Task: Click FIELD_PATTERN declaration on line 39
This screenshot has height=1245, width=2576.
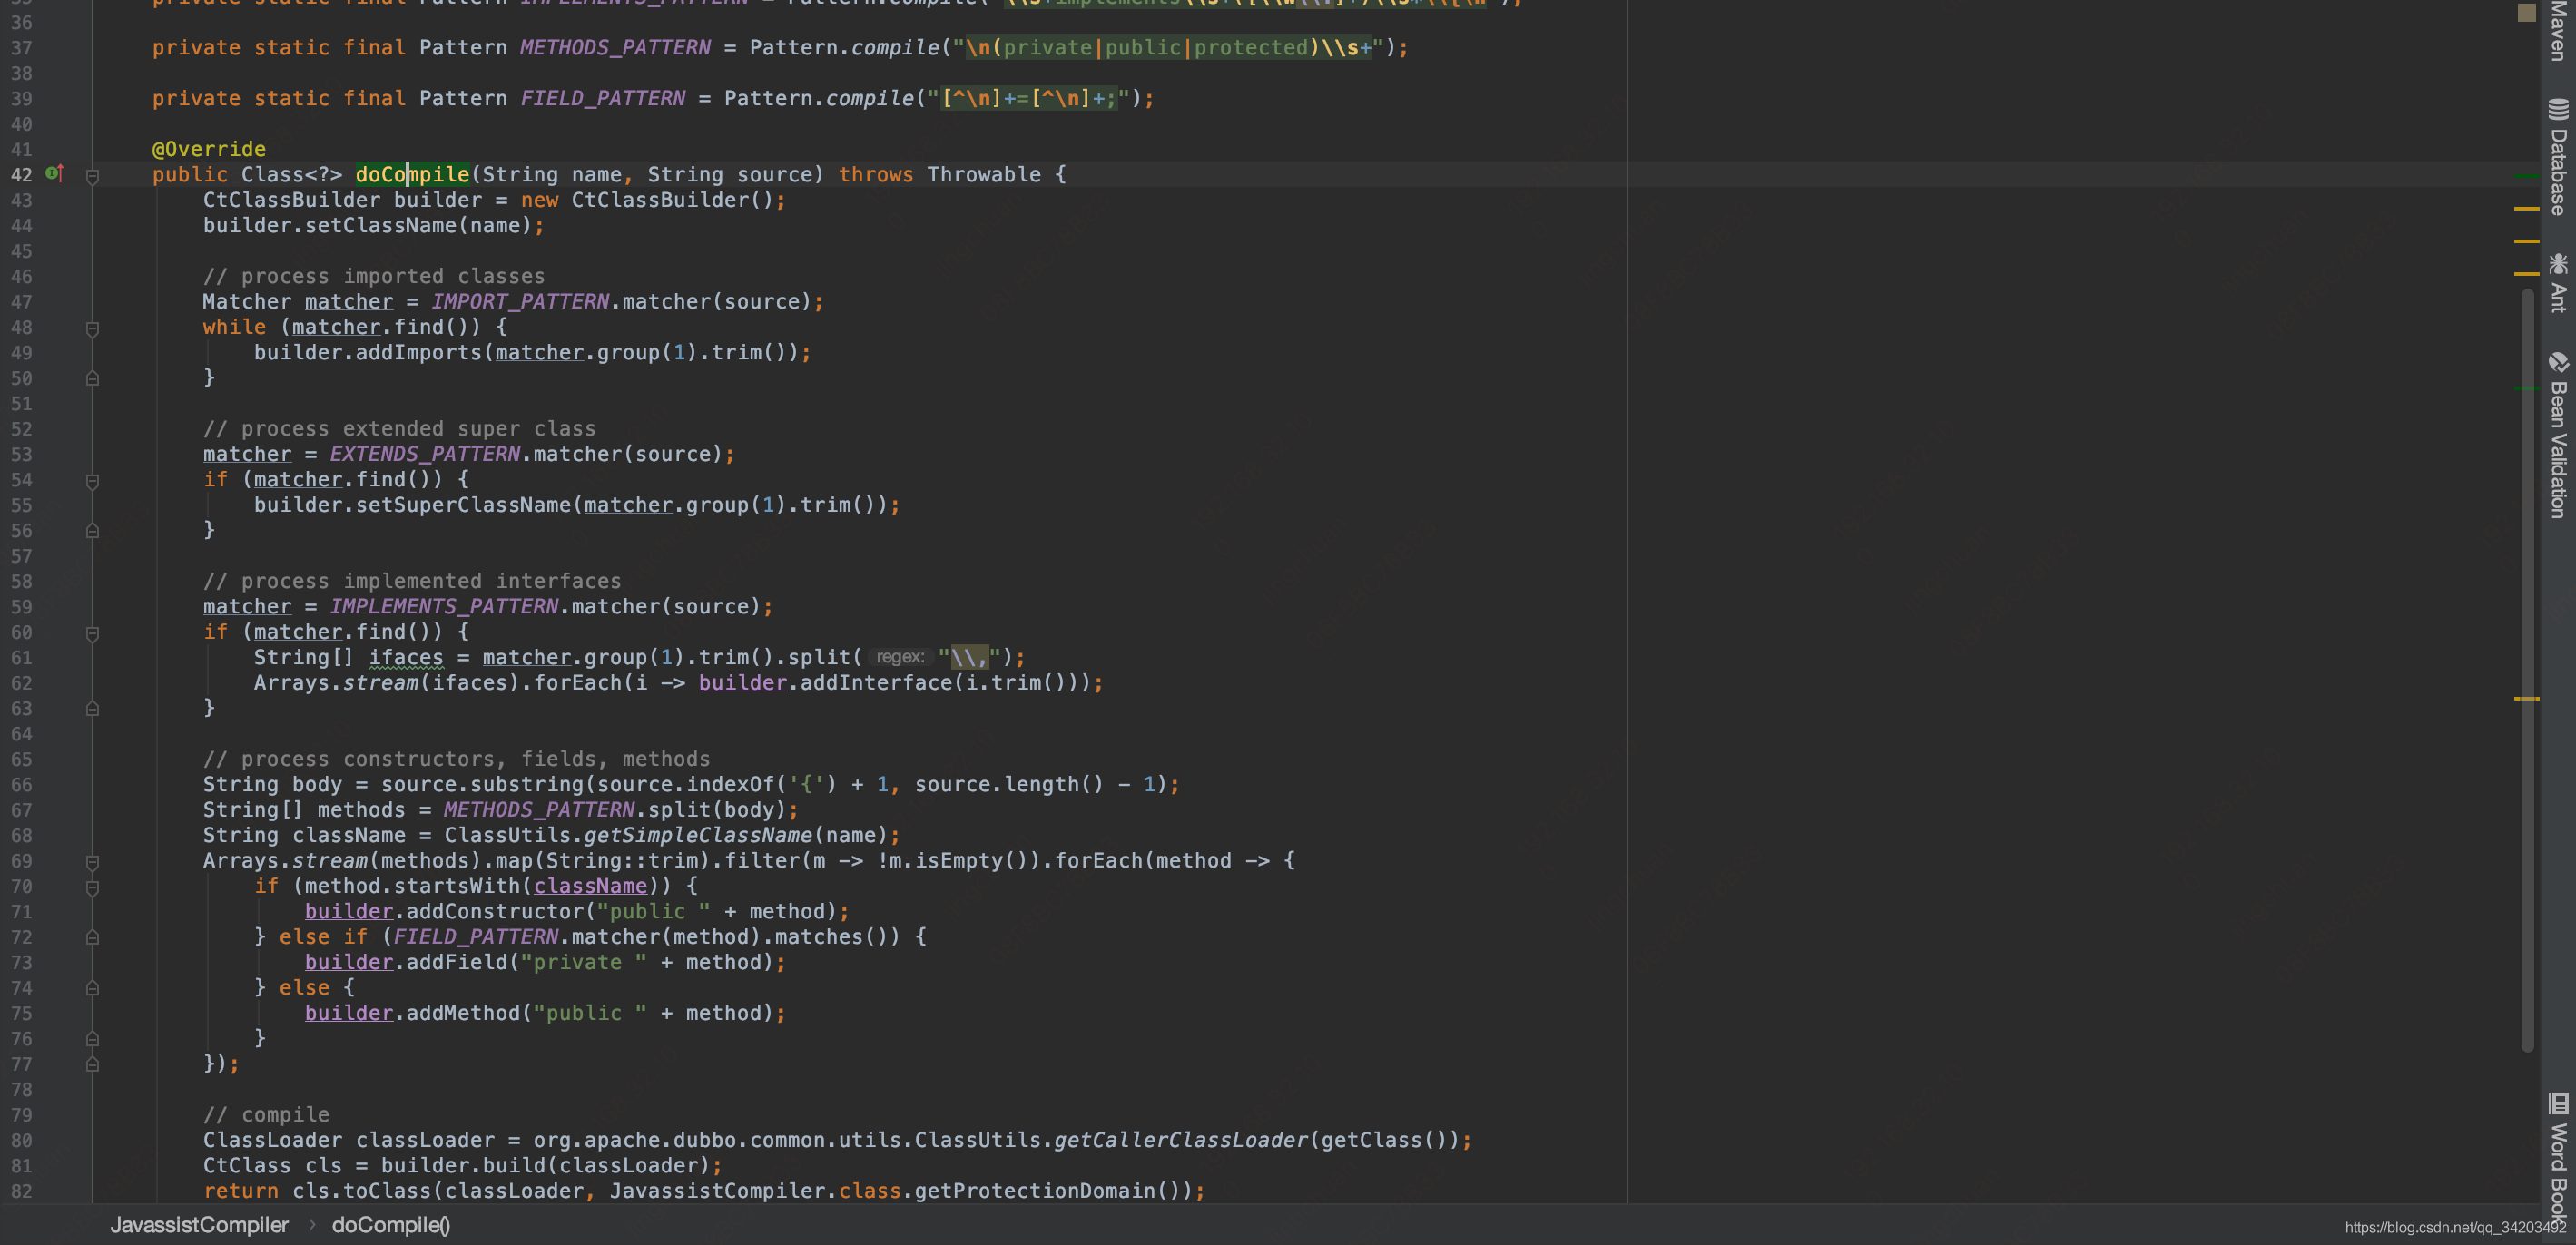Action: [x=603, y=98]
